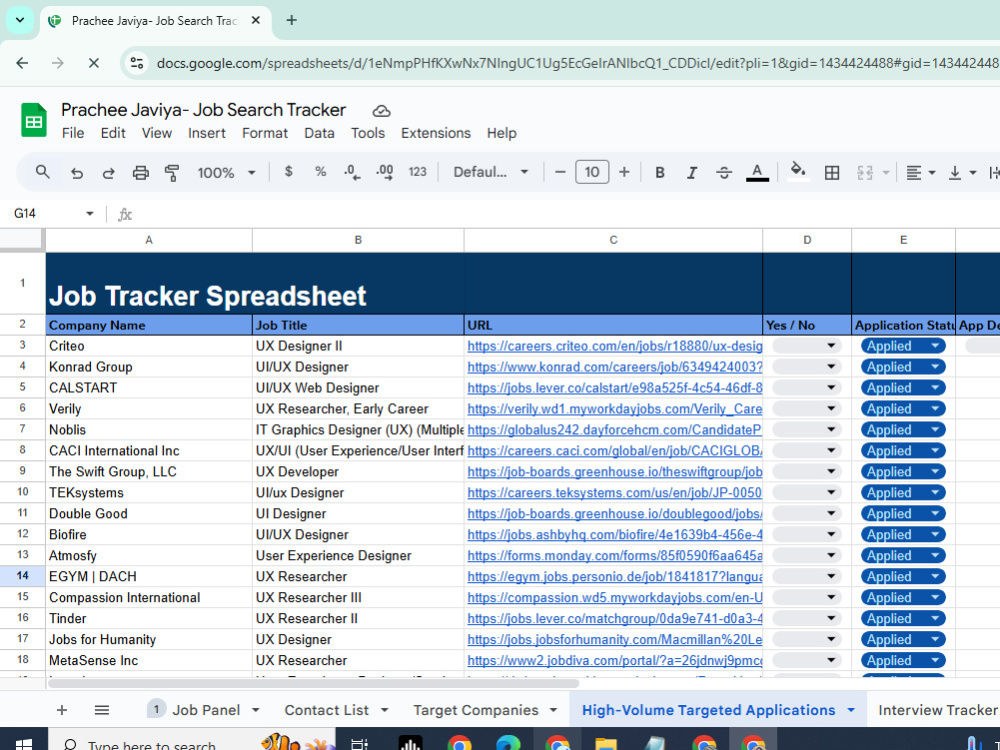Open more number formats (123)
The width and height of the screenshot is (1000, 750).
417,172
